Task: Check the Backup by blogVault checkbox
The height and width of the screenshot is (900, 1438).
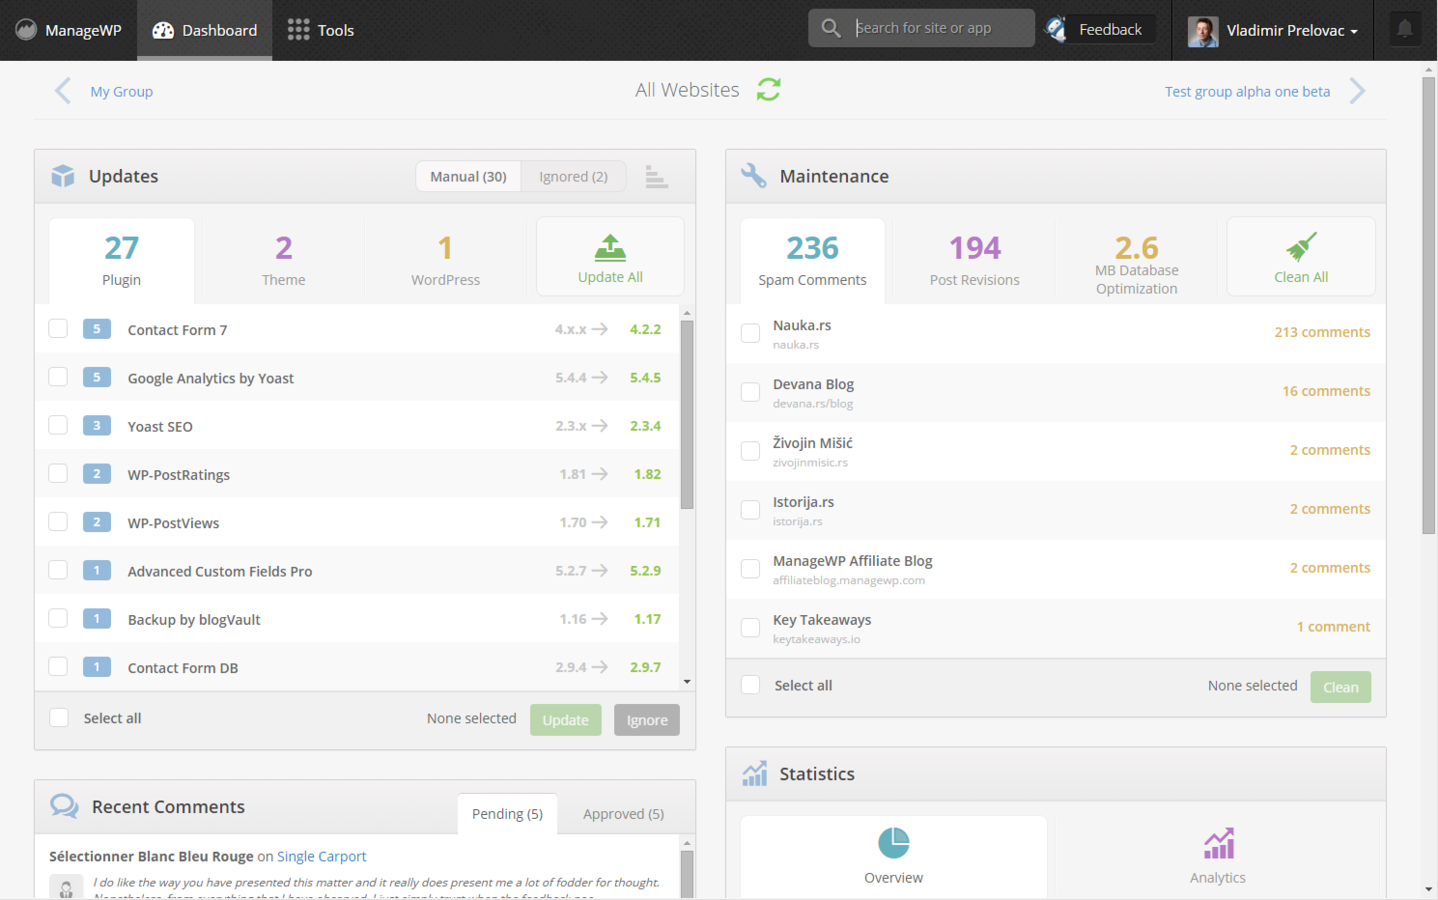Action: pos(58,618)
